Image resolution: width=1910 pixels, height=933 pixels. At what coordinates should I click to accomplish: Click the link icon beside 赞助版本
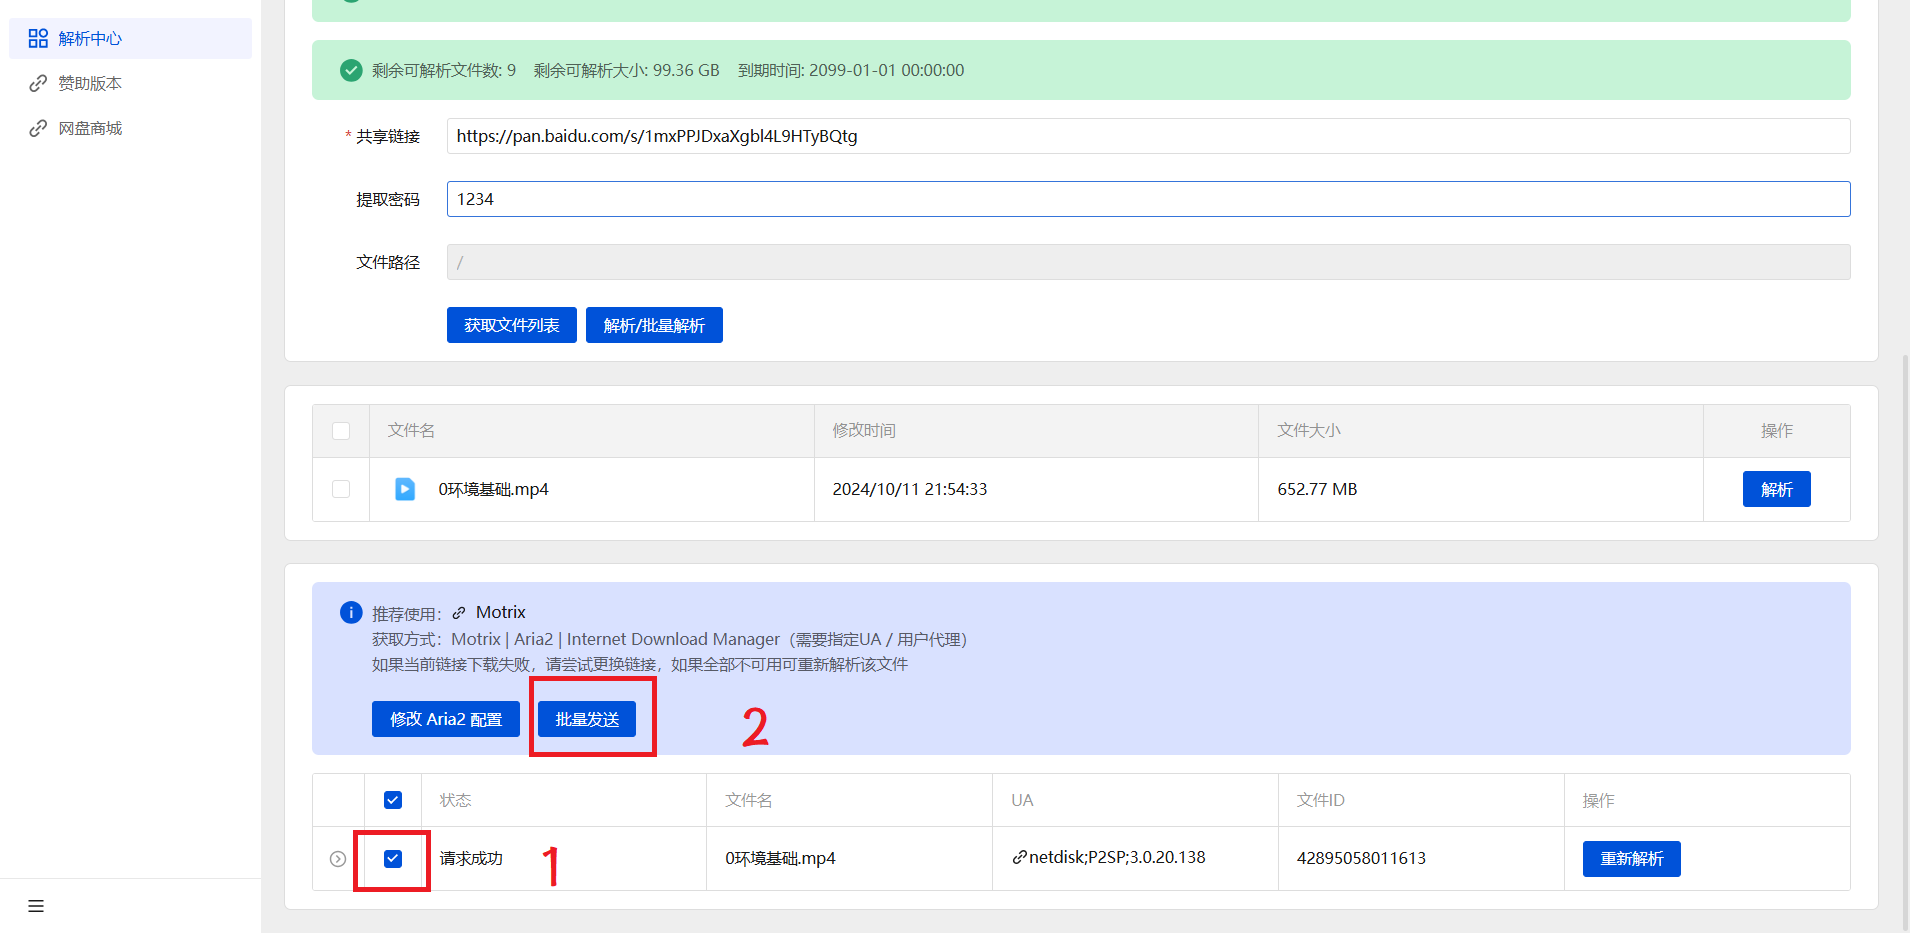(x=38, y=83)
